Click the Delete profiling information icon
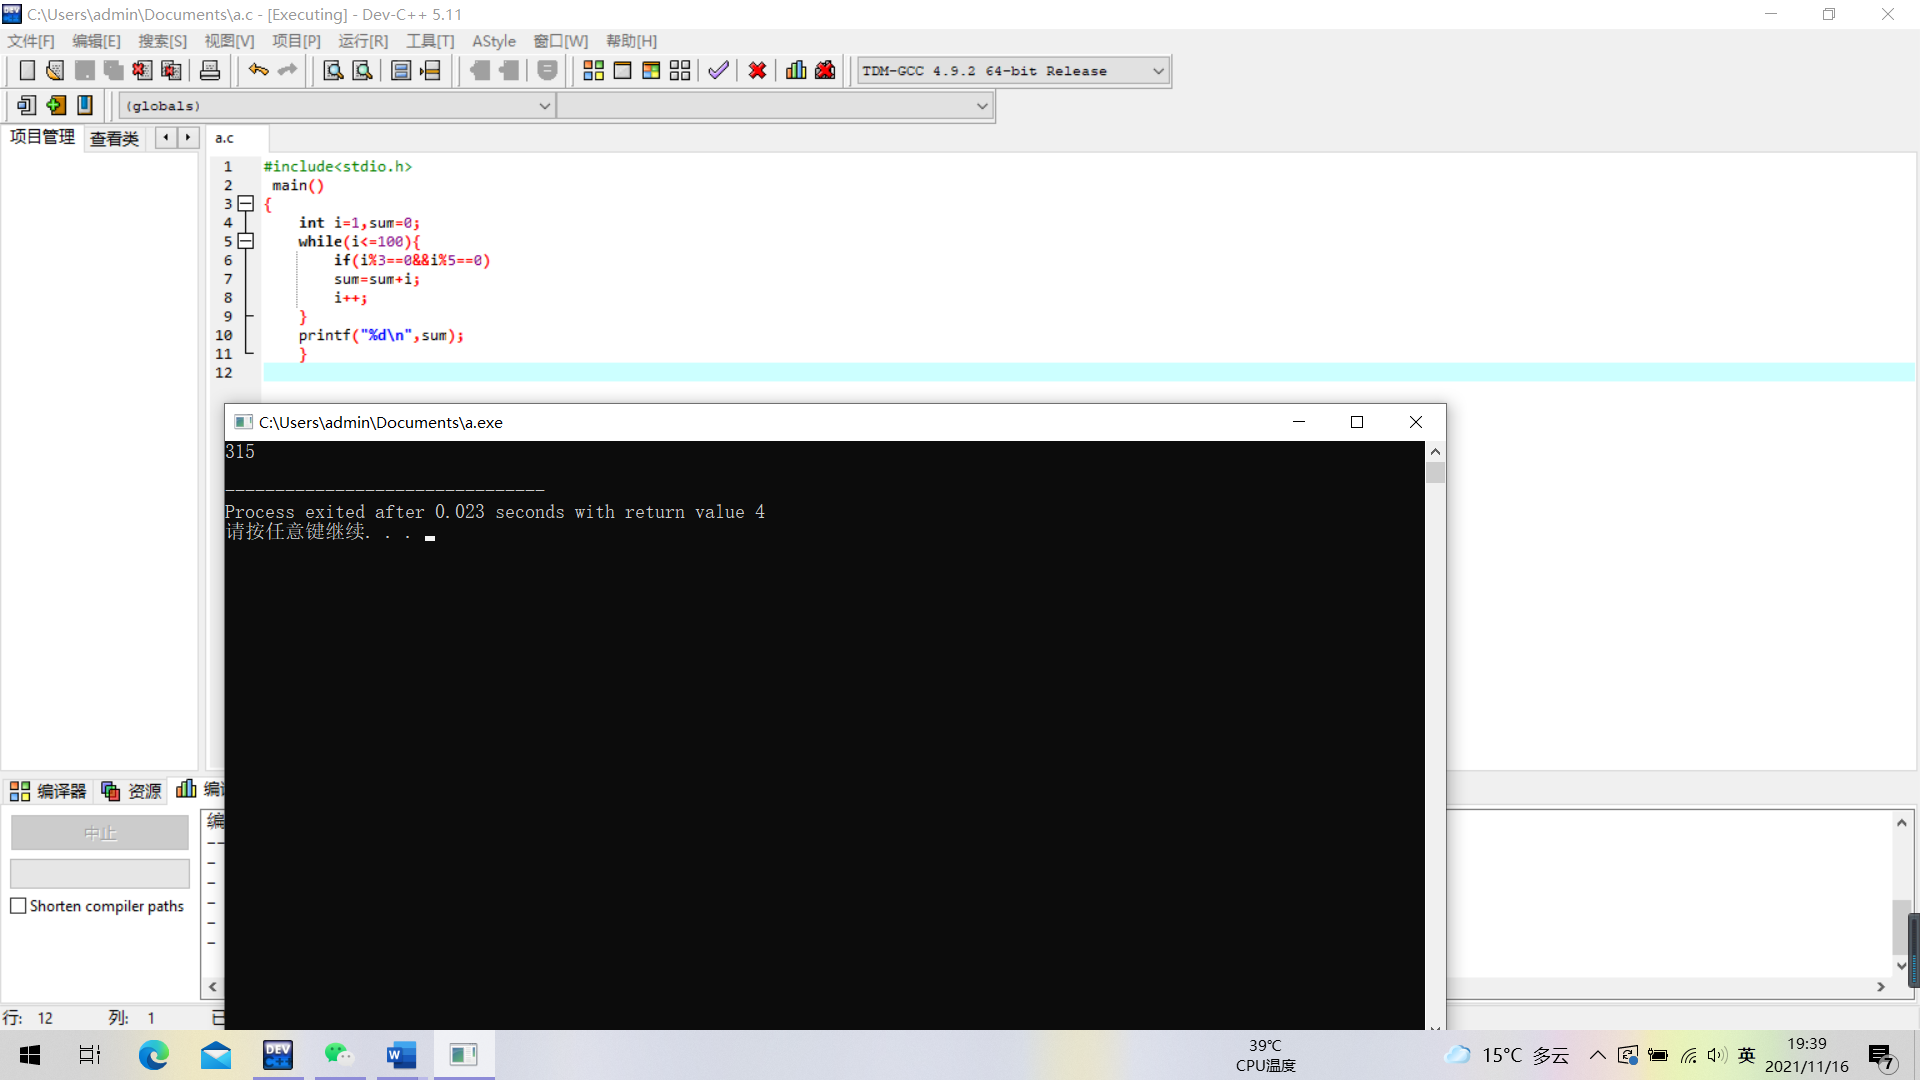 pos(825,71)
